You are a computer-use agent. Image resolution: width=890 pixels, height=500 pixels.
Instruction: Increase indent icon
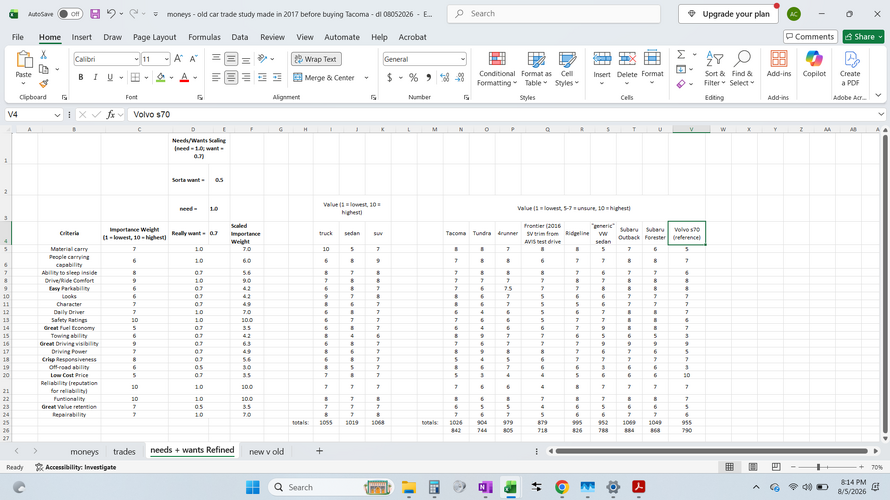[x=277, y=77]
